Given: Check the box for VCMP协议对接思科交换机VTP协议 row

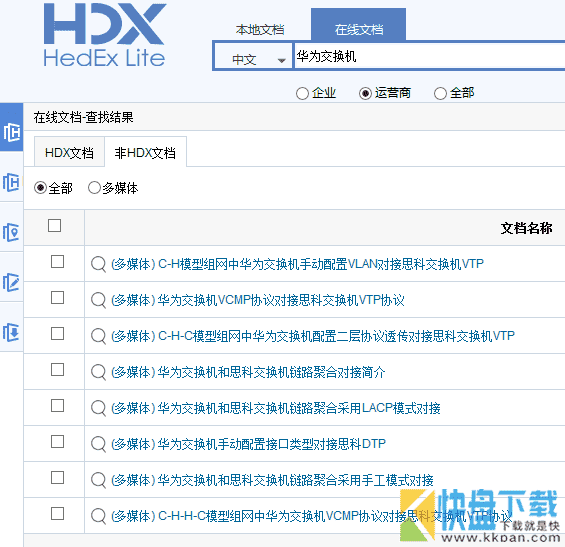Looking at the screenshot, I should [x=58, y=298].
